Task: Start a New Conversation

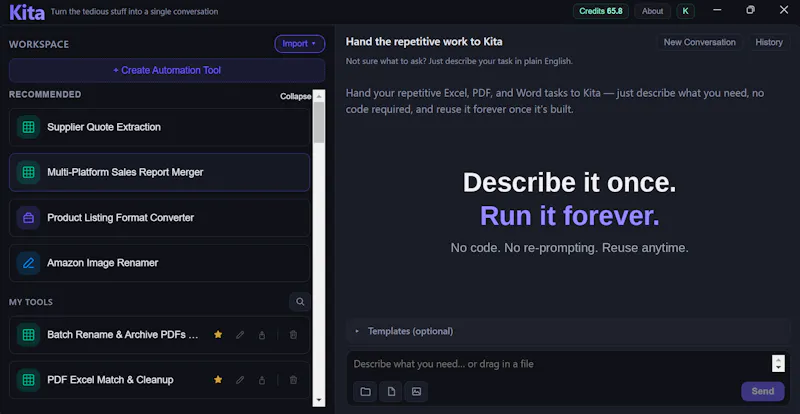Action: click(699, 42)
